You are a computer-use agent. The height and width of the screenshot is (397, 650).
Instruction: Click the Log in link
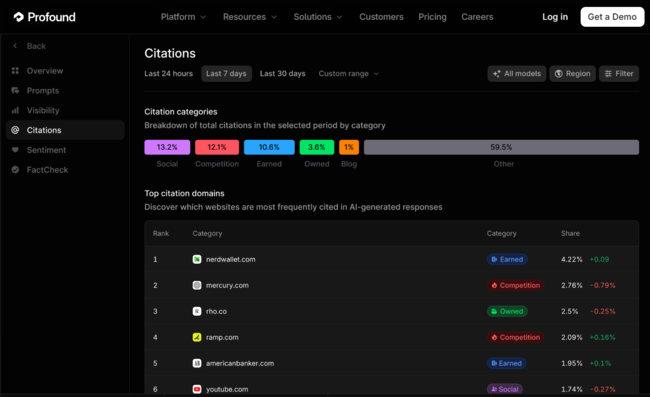pos(555,17)
